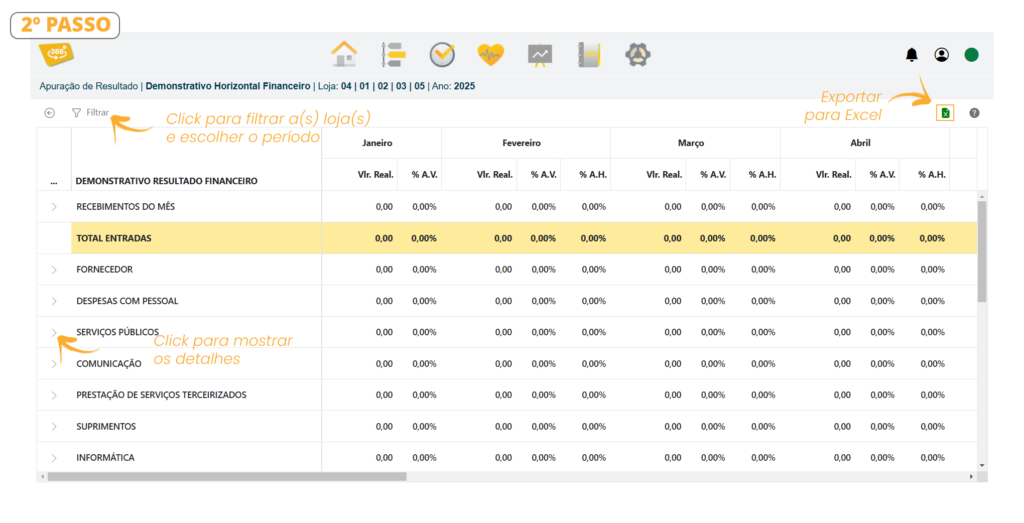The height and width of the screenshot is (523, 1024).
Task: Click the year 2025 in breadcrumb
Action: [x=464, y=86]
